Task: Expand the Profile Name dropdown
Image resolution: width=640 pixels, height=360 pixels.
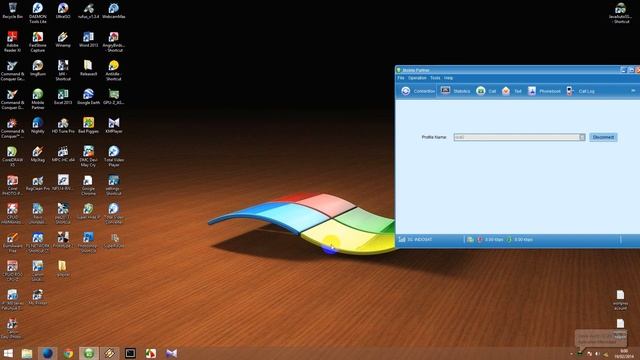Action: click(x=582, y=137)
